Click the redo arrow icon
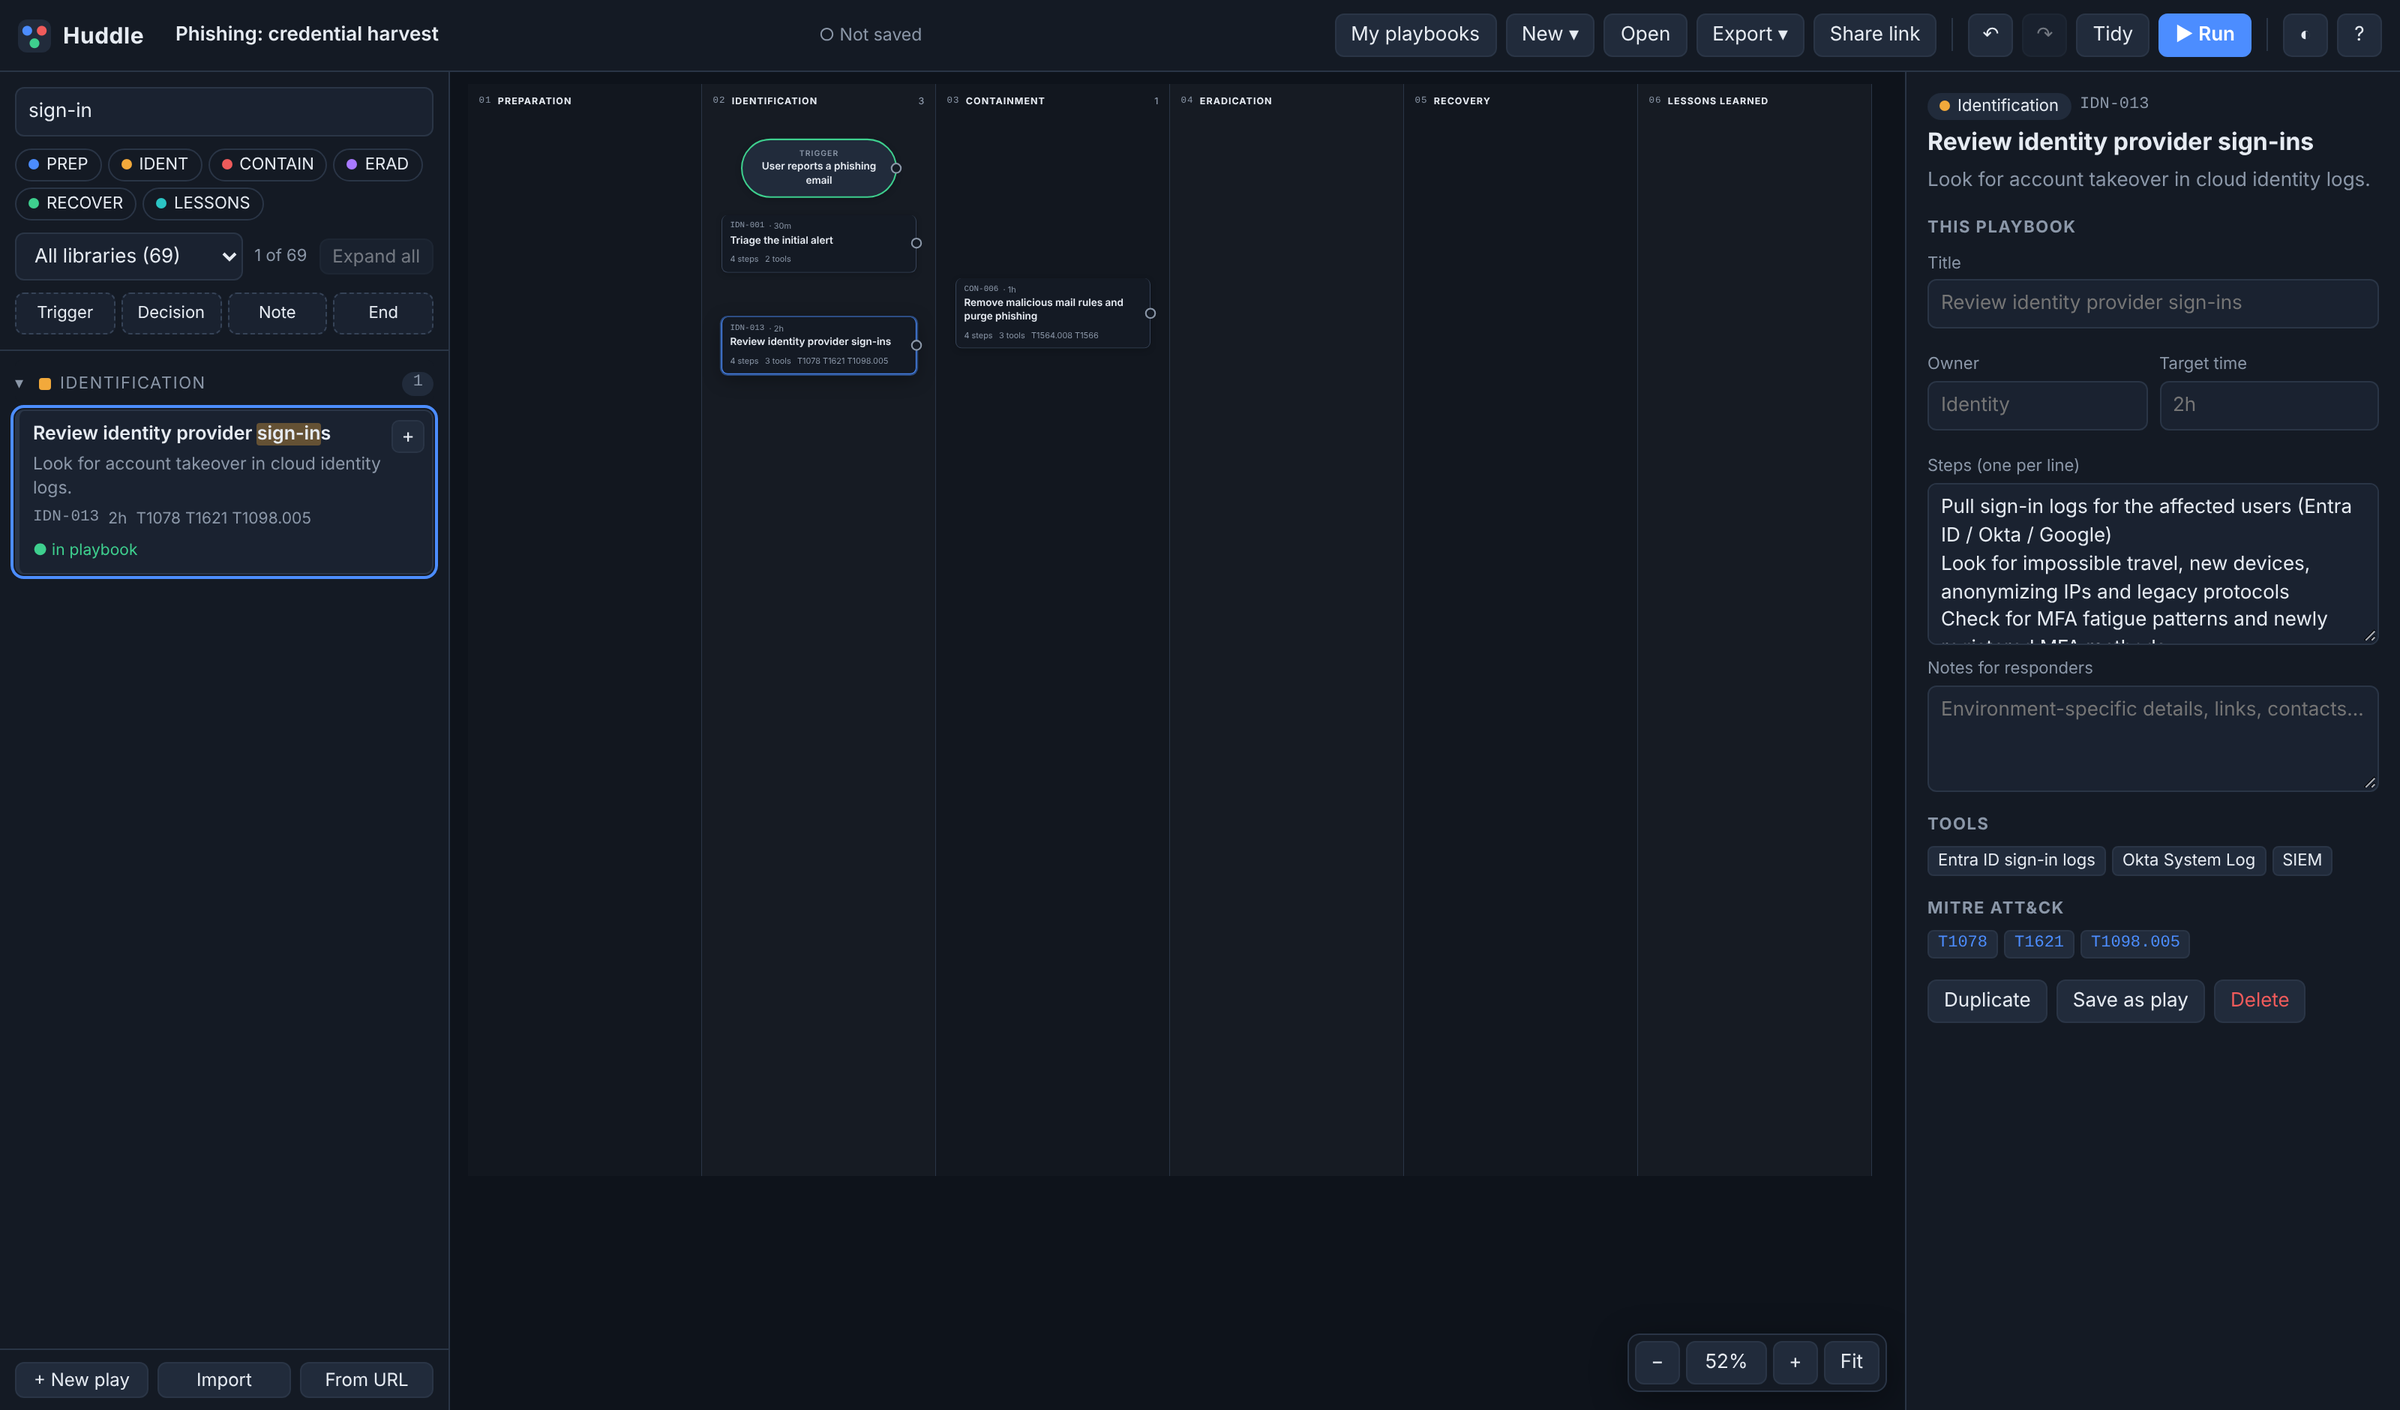 (x=2044, y=35)
